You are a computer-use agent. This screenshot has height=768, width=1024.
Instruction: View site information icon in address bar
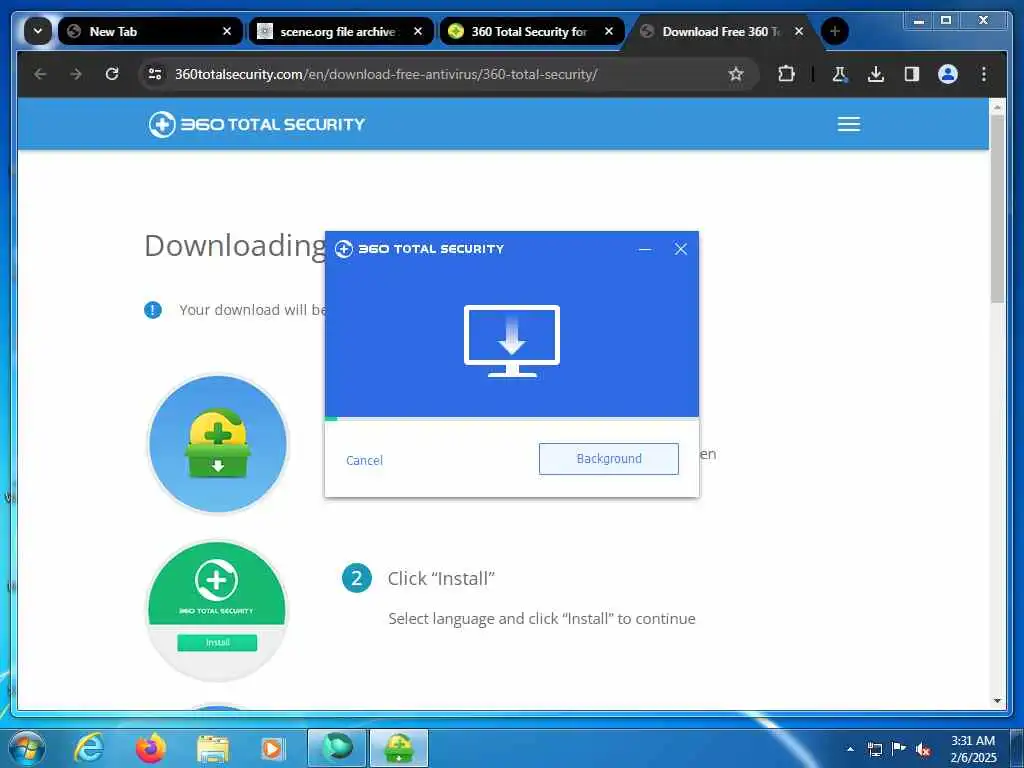tap(155, 74)
